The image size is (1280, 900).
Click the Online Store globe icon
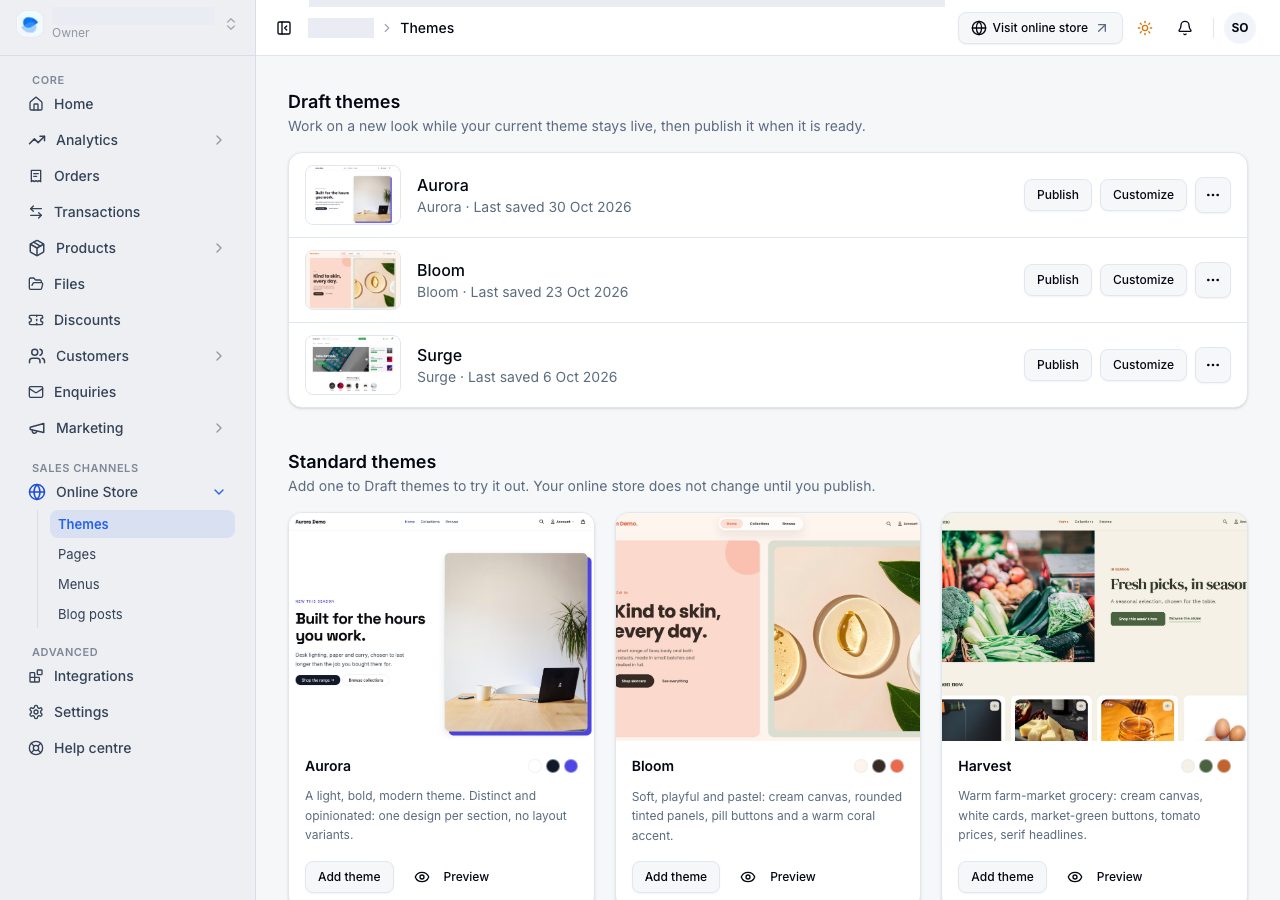(x=37, y=492)
